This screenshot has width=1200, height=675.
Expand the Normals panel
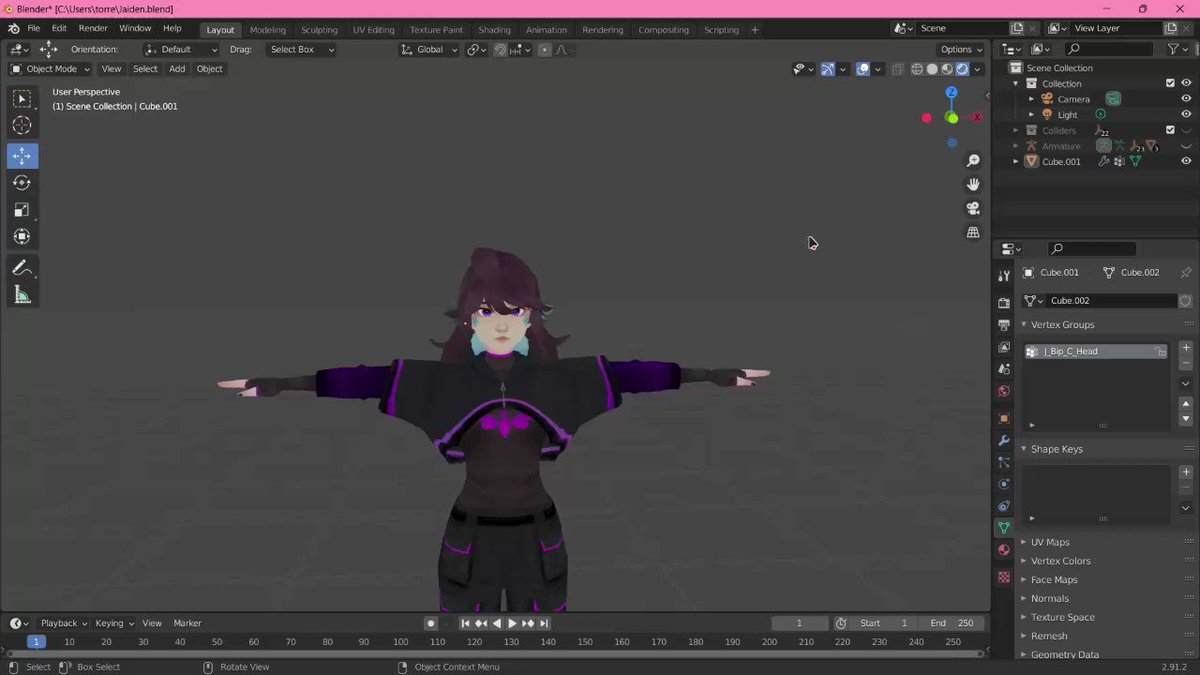coord(1050,598)
